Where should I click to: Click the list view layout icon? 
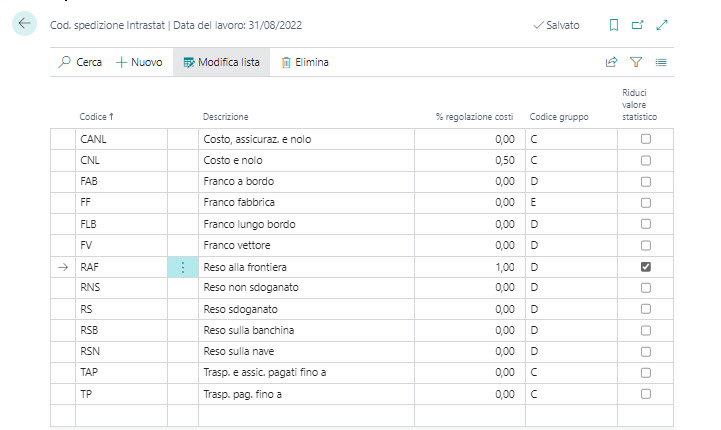(661, 62)
